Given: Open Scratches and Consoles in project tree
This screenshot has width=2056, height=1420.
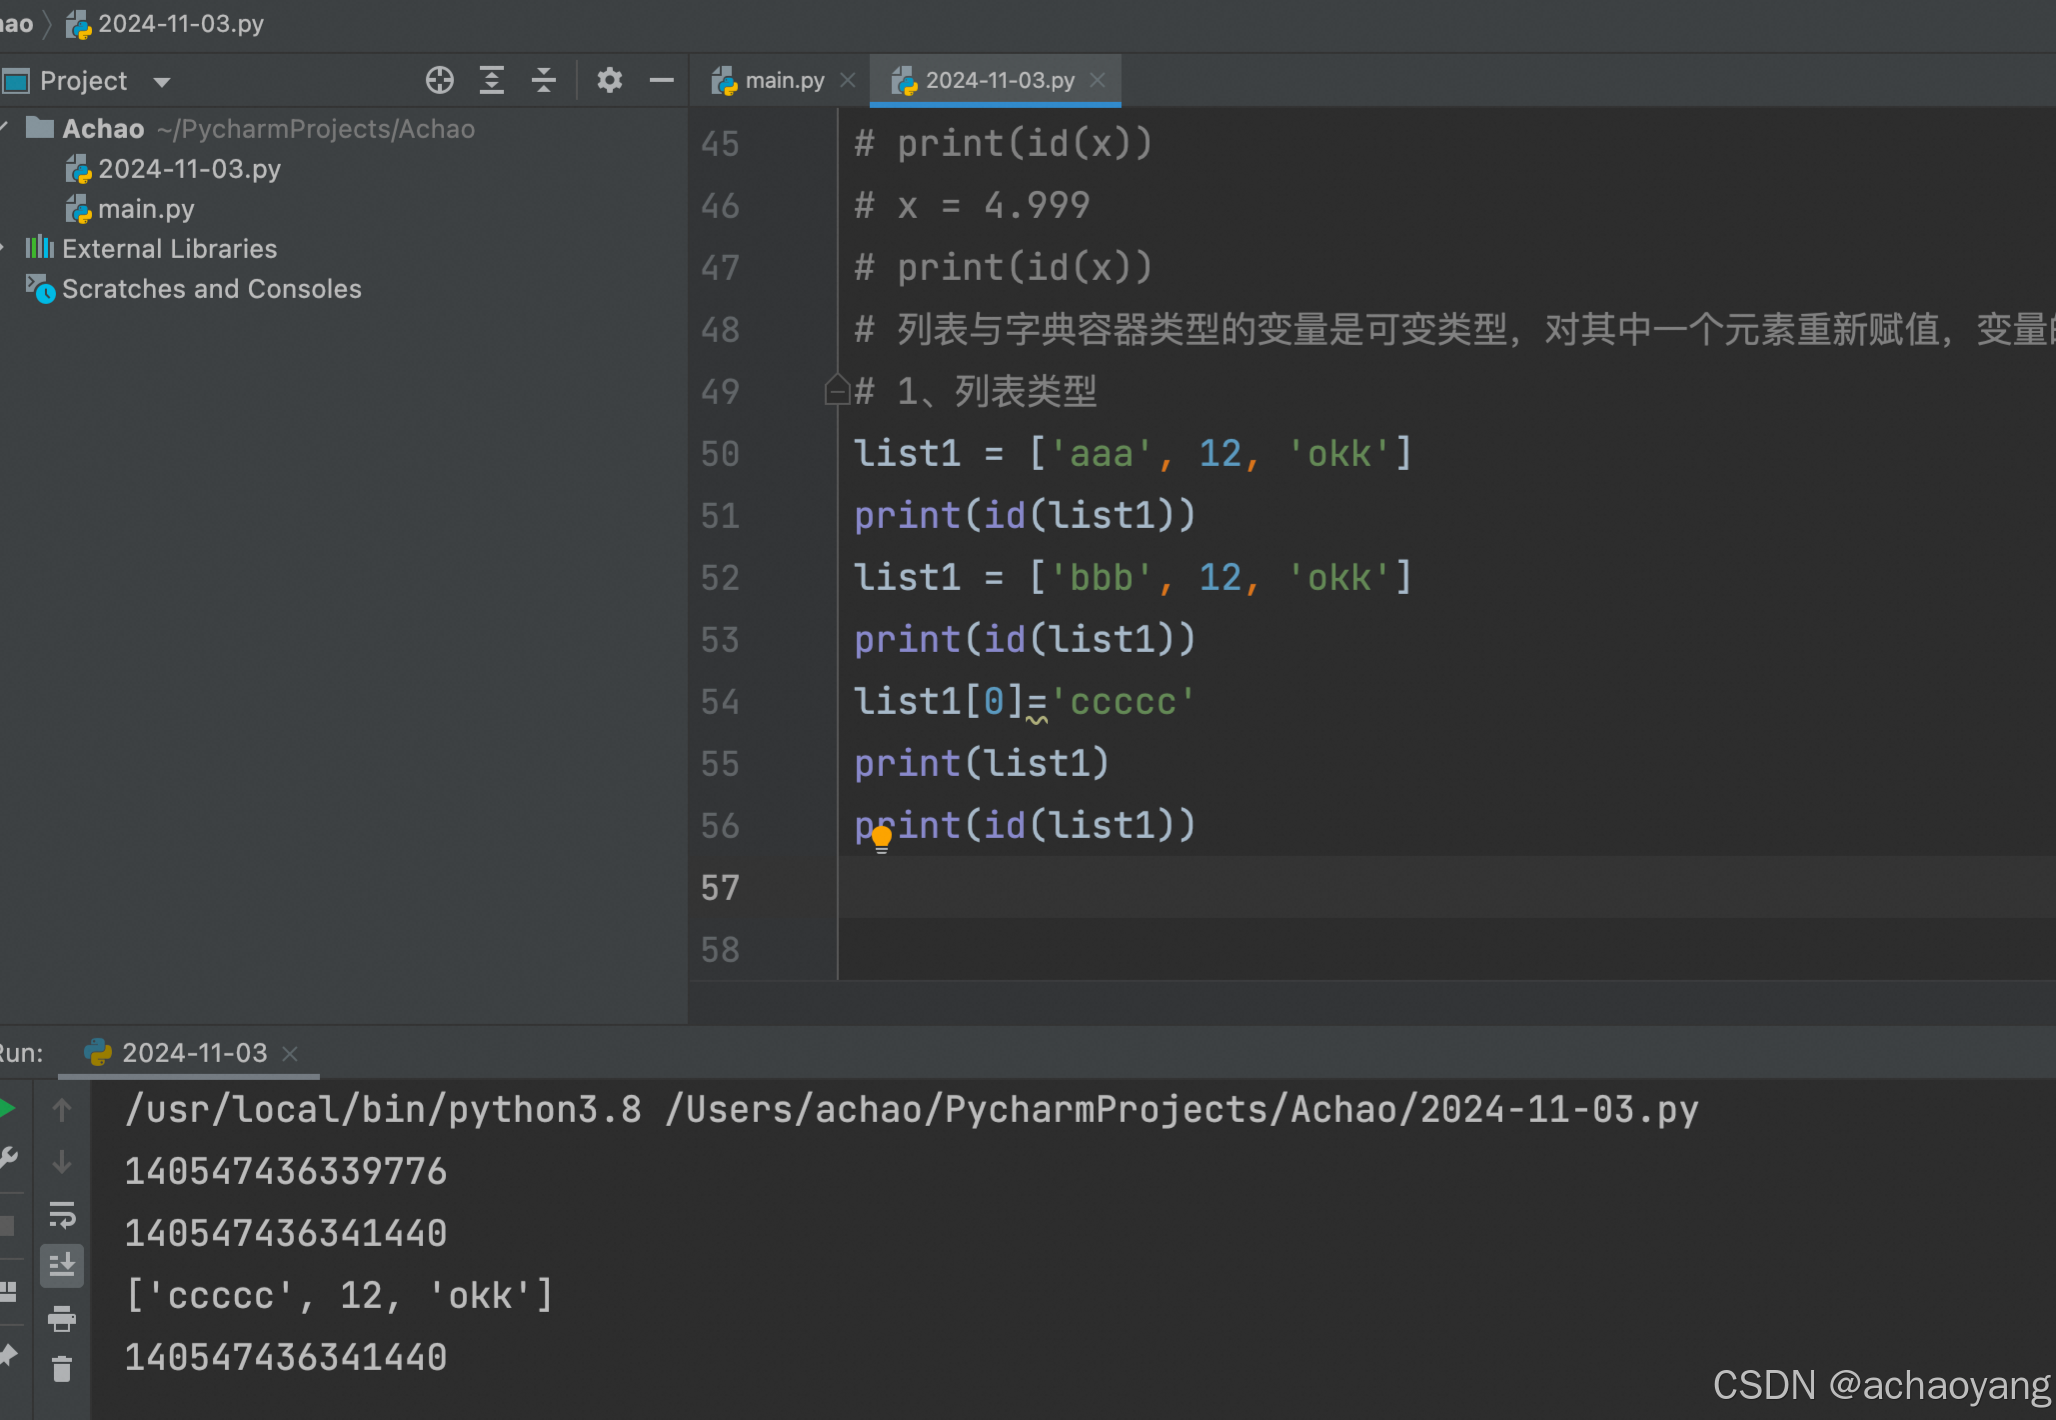Looking at the screenshot, I should coord(211,289).
